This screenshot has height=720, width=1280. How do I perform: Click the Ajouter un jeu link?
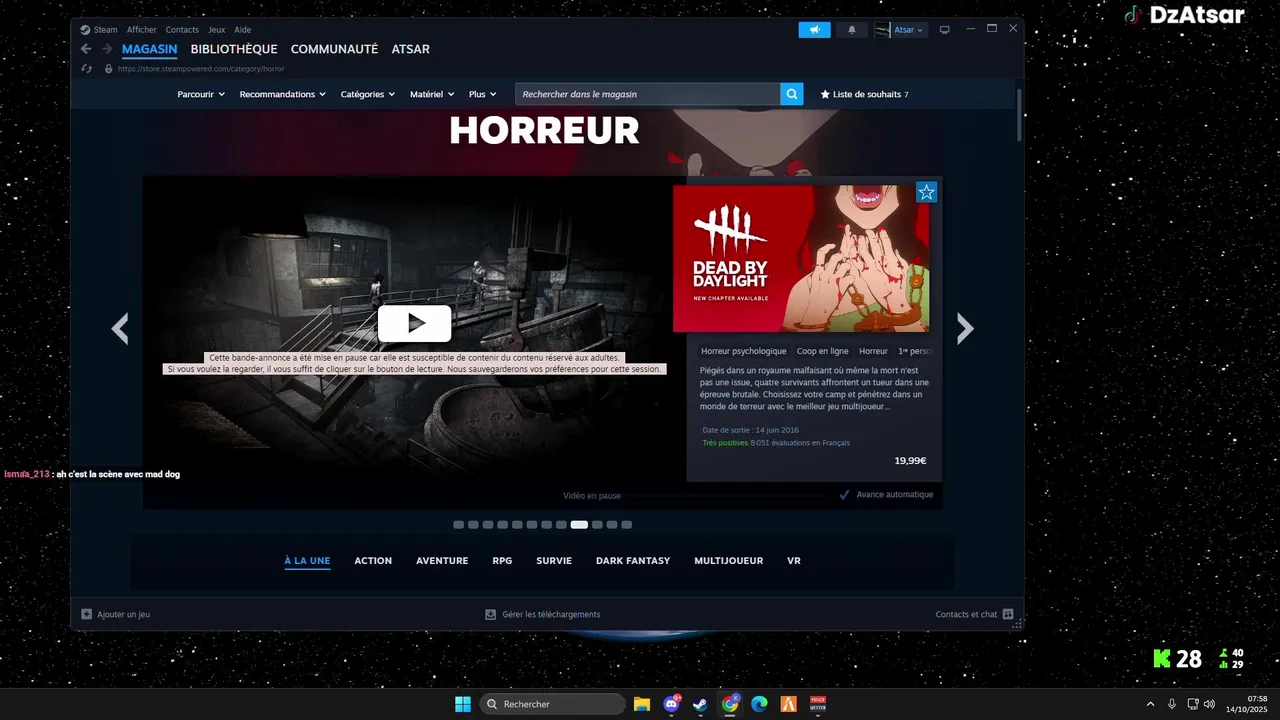[x=124, y=614]
